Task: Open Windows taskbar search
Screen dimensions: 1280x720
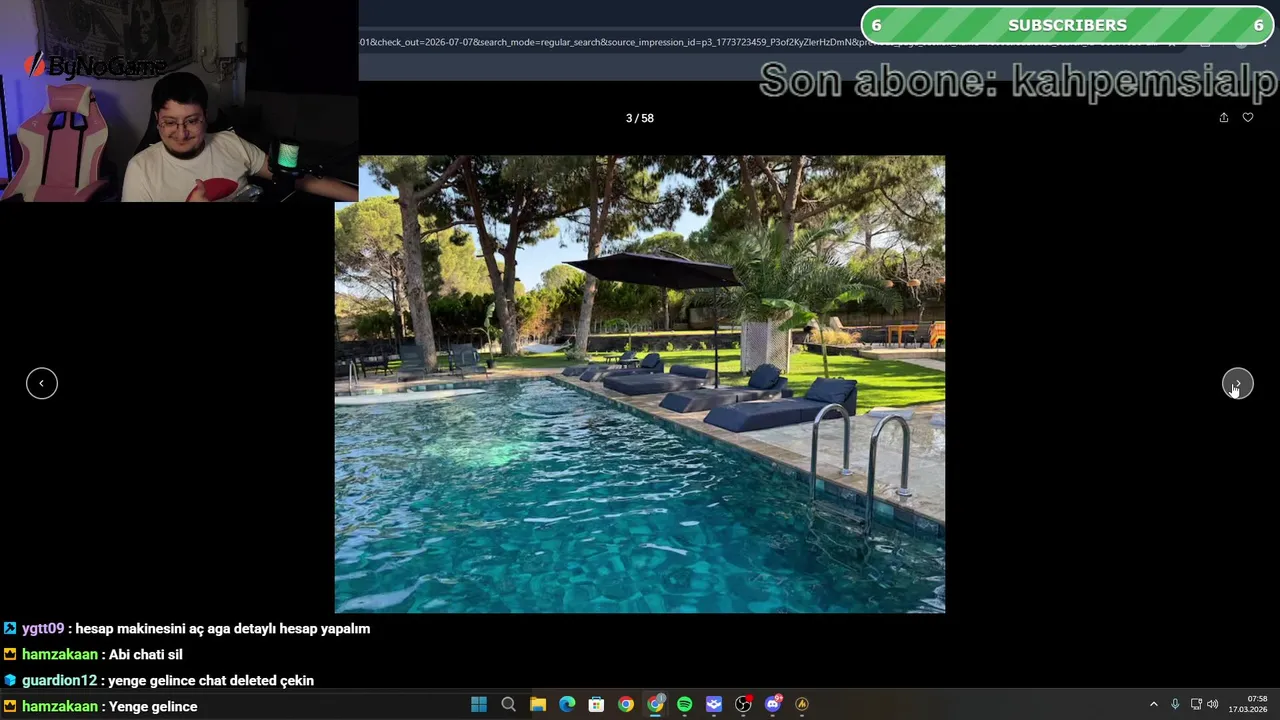Action: pos(508,704)
